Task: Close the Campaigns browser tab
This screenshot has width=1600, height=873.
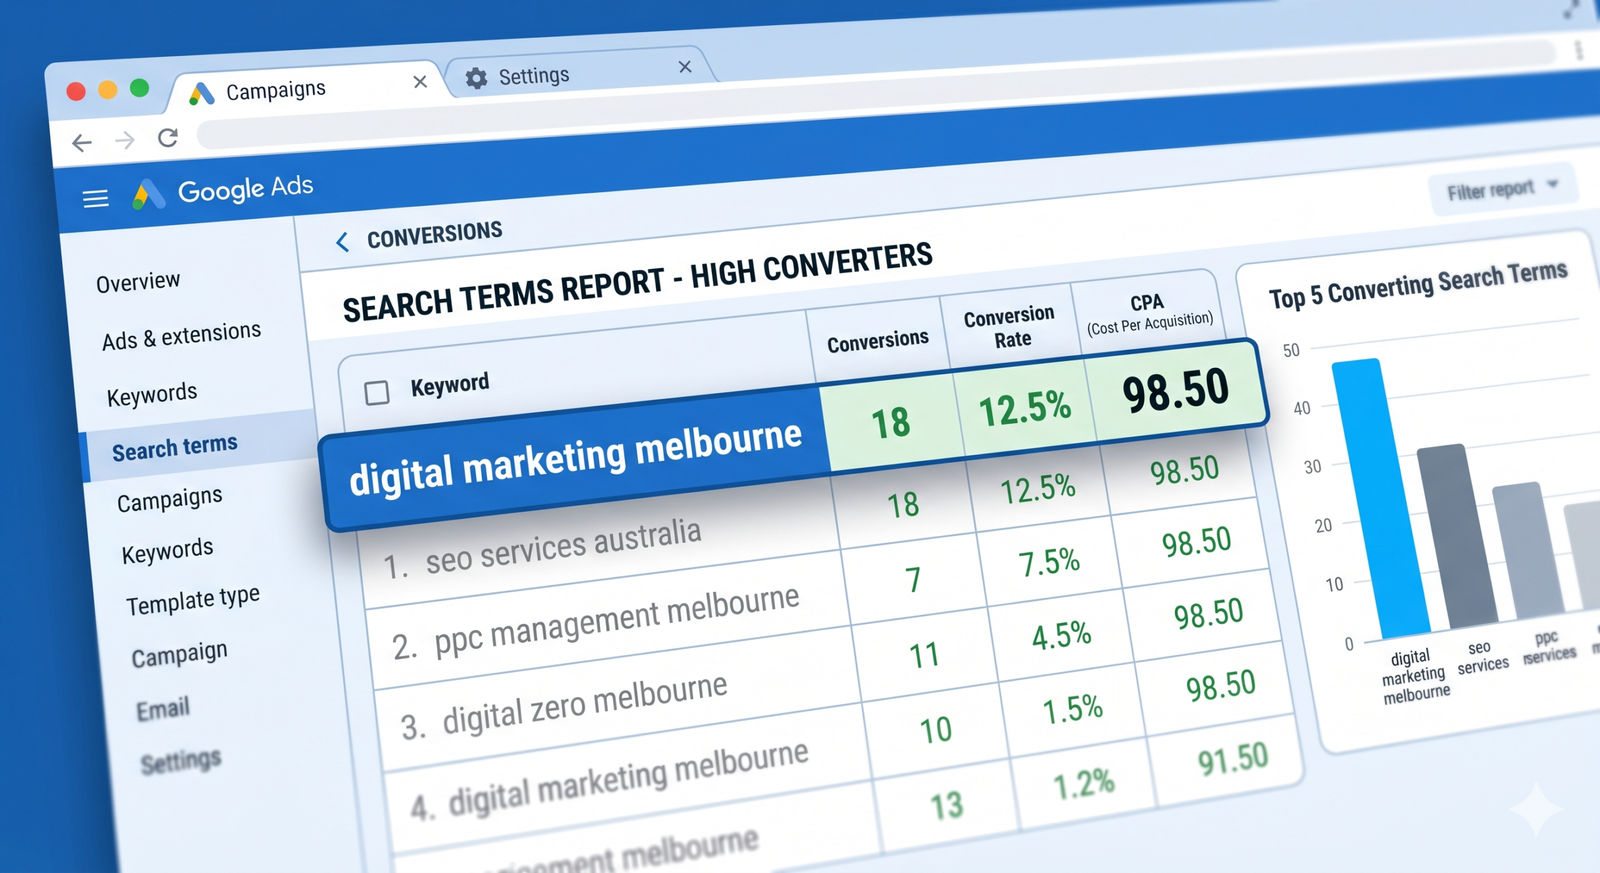Action: pos(420,81)
